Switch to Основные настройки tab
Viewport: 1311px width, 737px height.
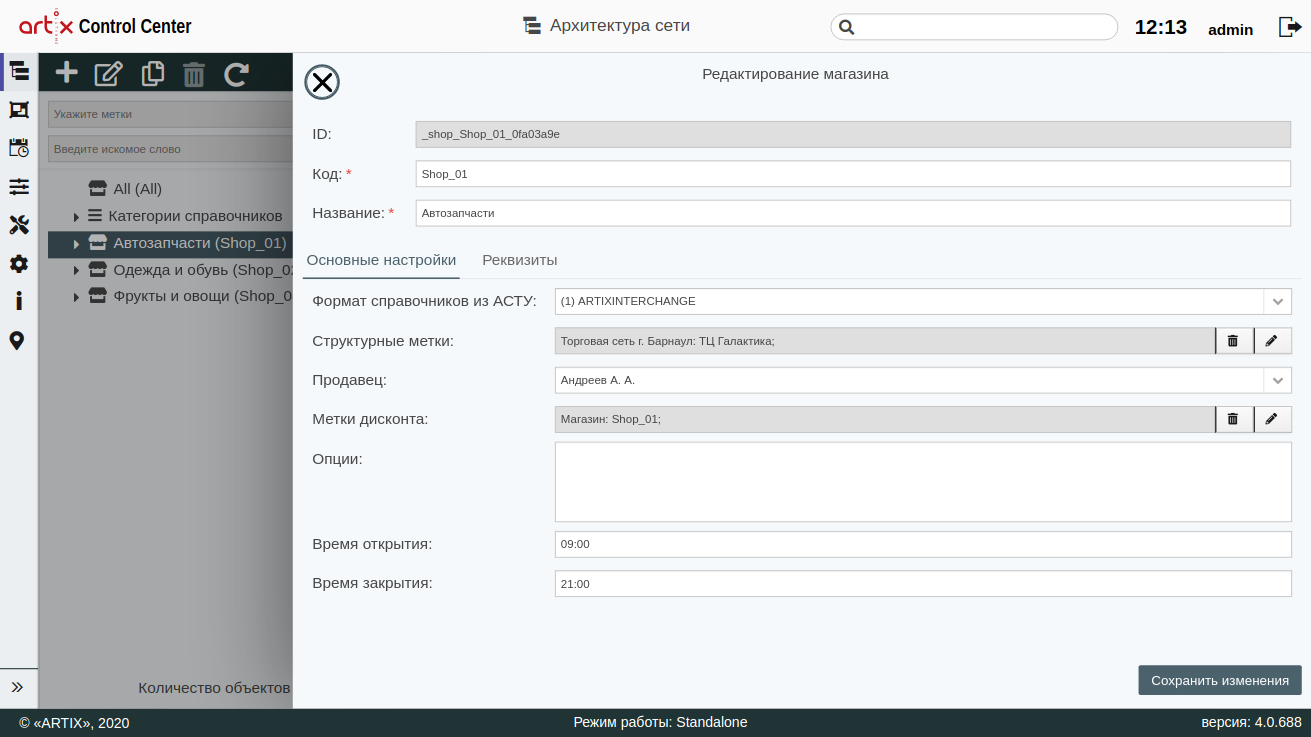click(x=381, y=260)
